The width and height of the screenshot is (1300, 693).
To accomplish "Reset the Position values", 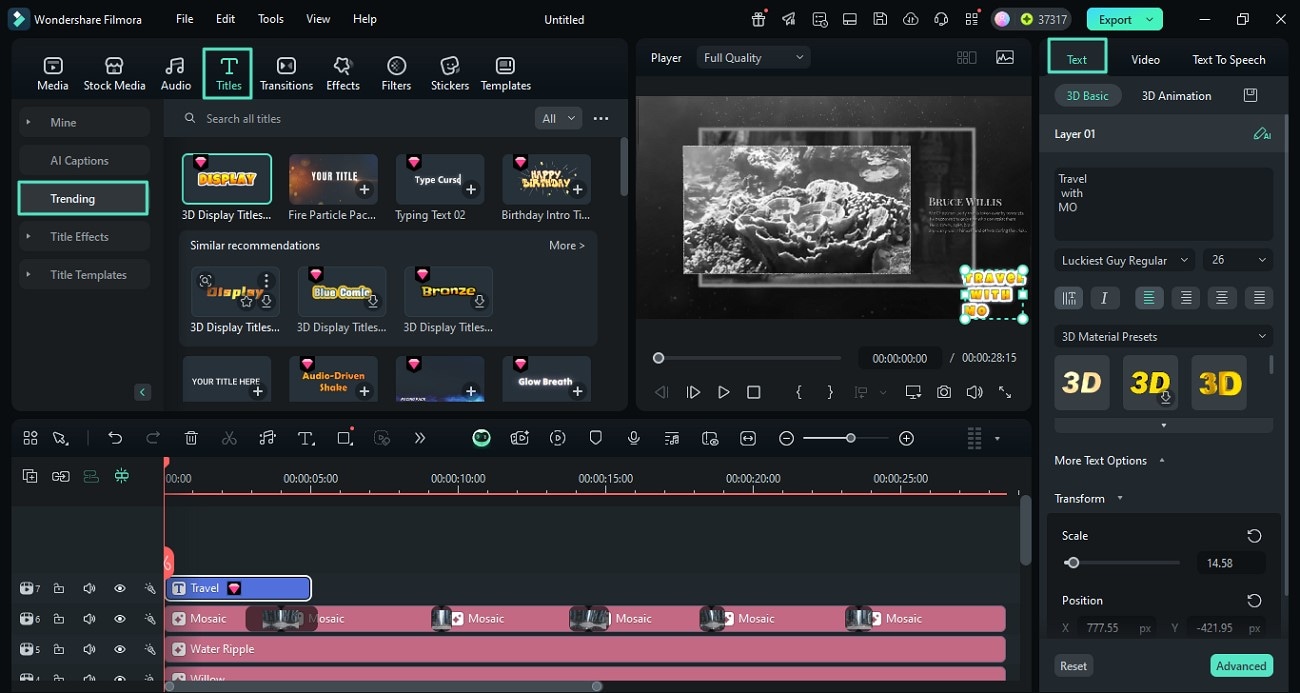I will point(1254,600).
